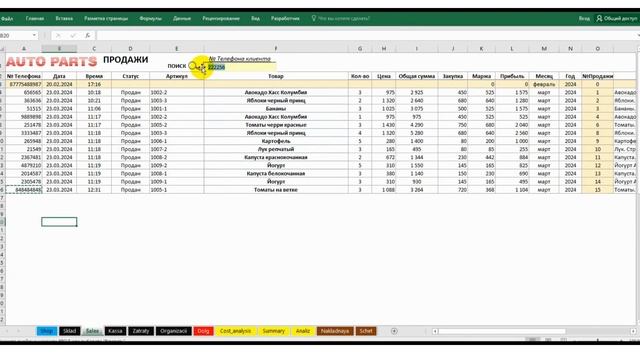Open the Данные ribbon tab
Image resolution: width=640 pixels, height=360 pixels.
182,18
